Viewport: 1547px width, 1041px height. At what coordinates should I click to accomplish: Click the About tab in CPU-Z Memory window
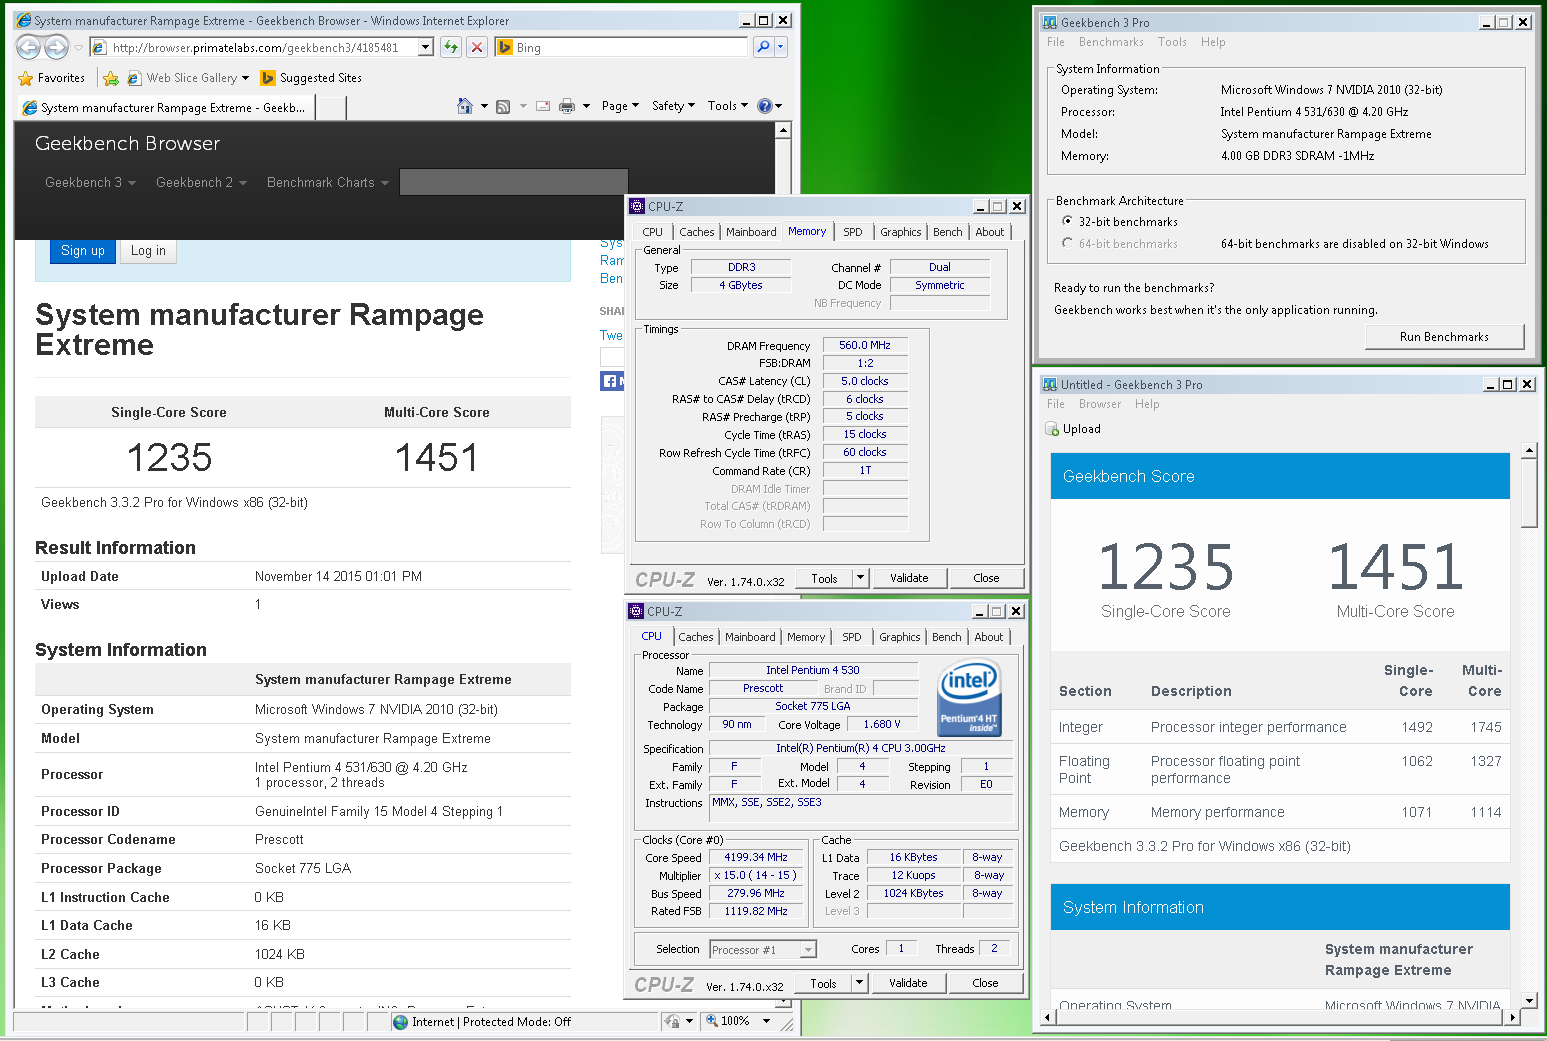990,232
